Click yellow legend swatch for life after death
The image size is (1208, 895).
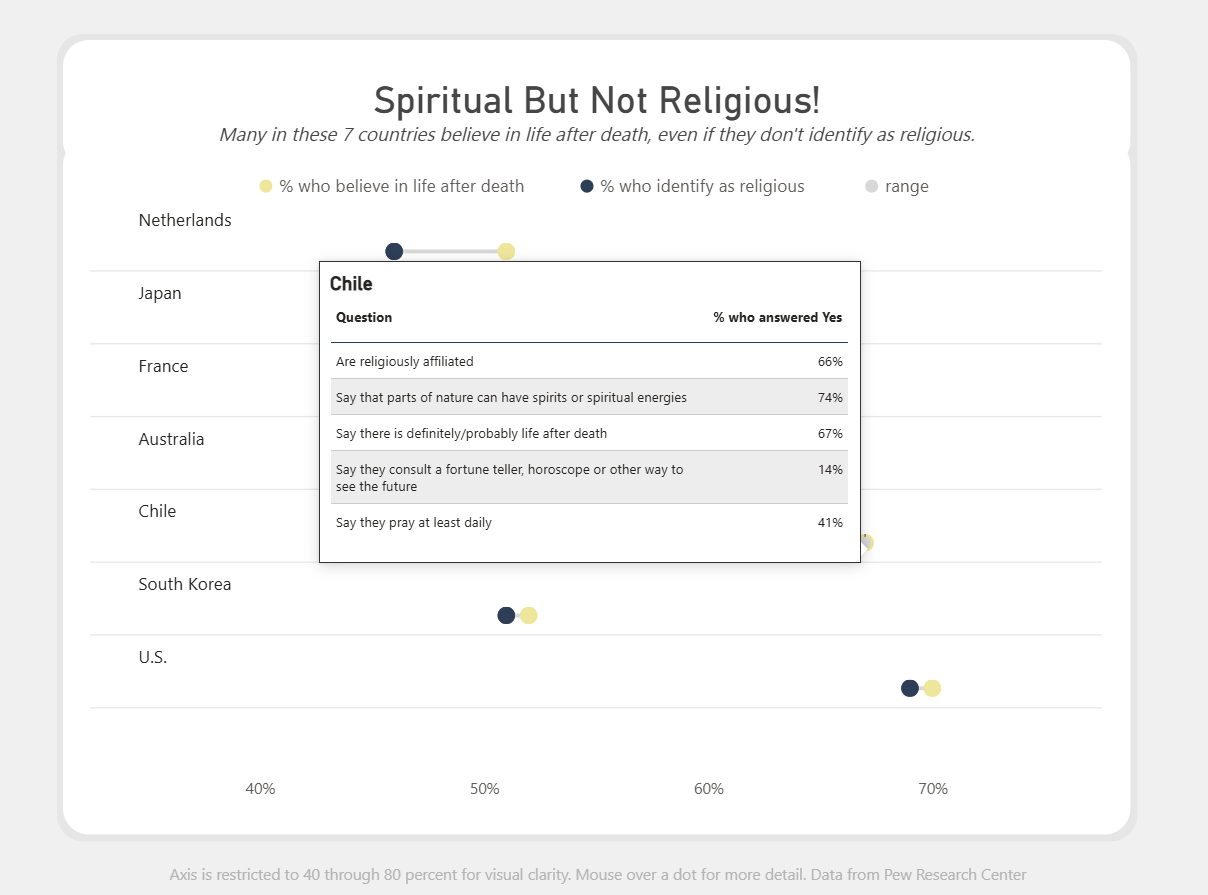pos(266,186)
